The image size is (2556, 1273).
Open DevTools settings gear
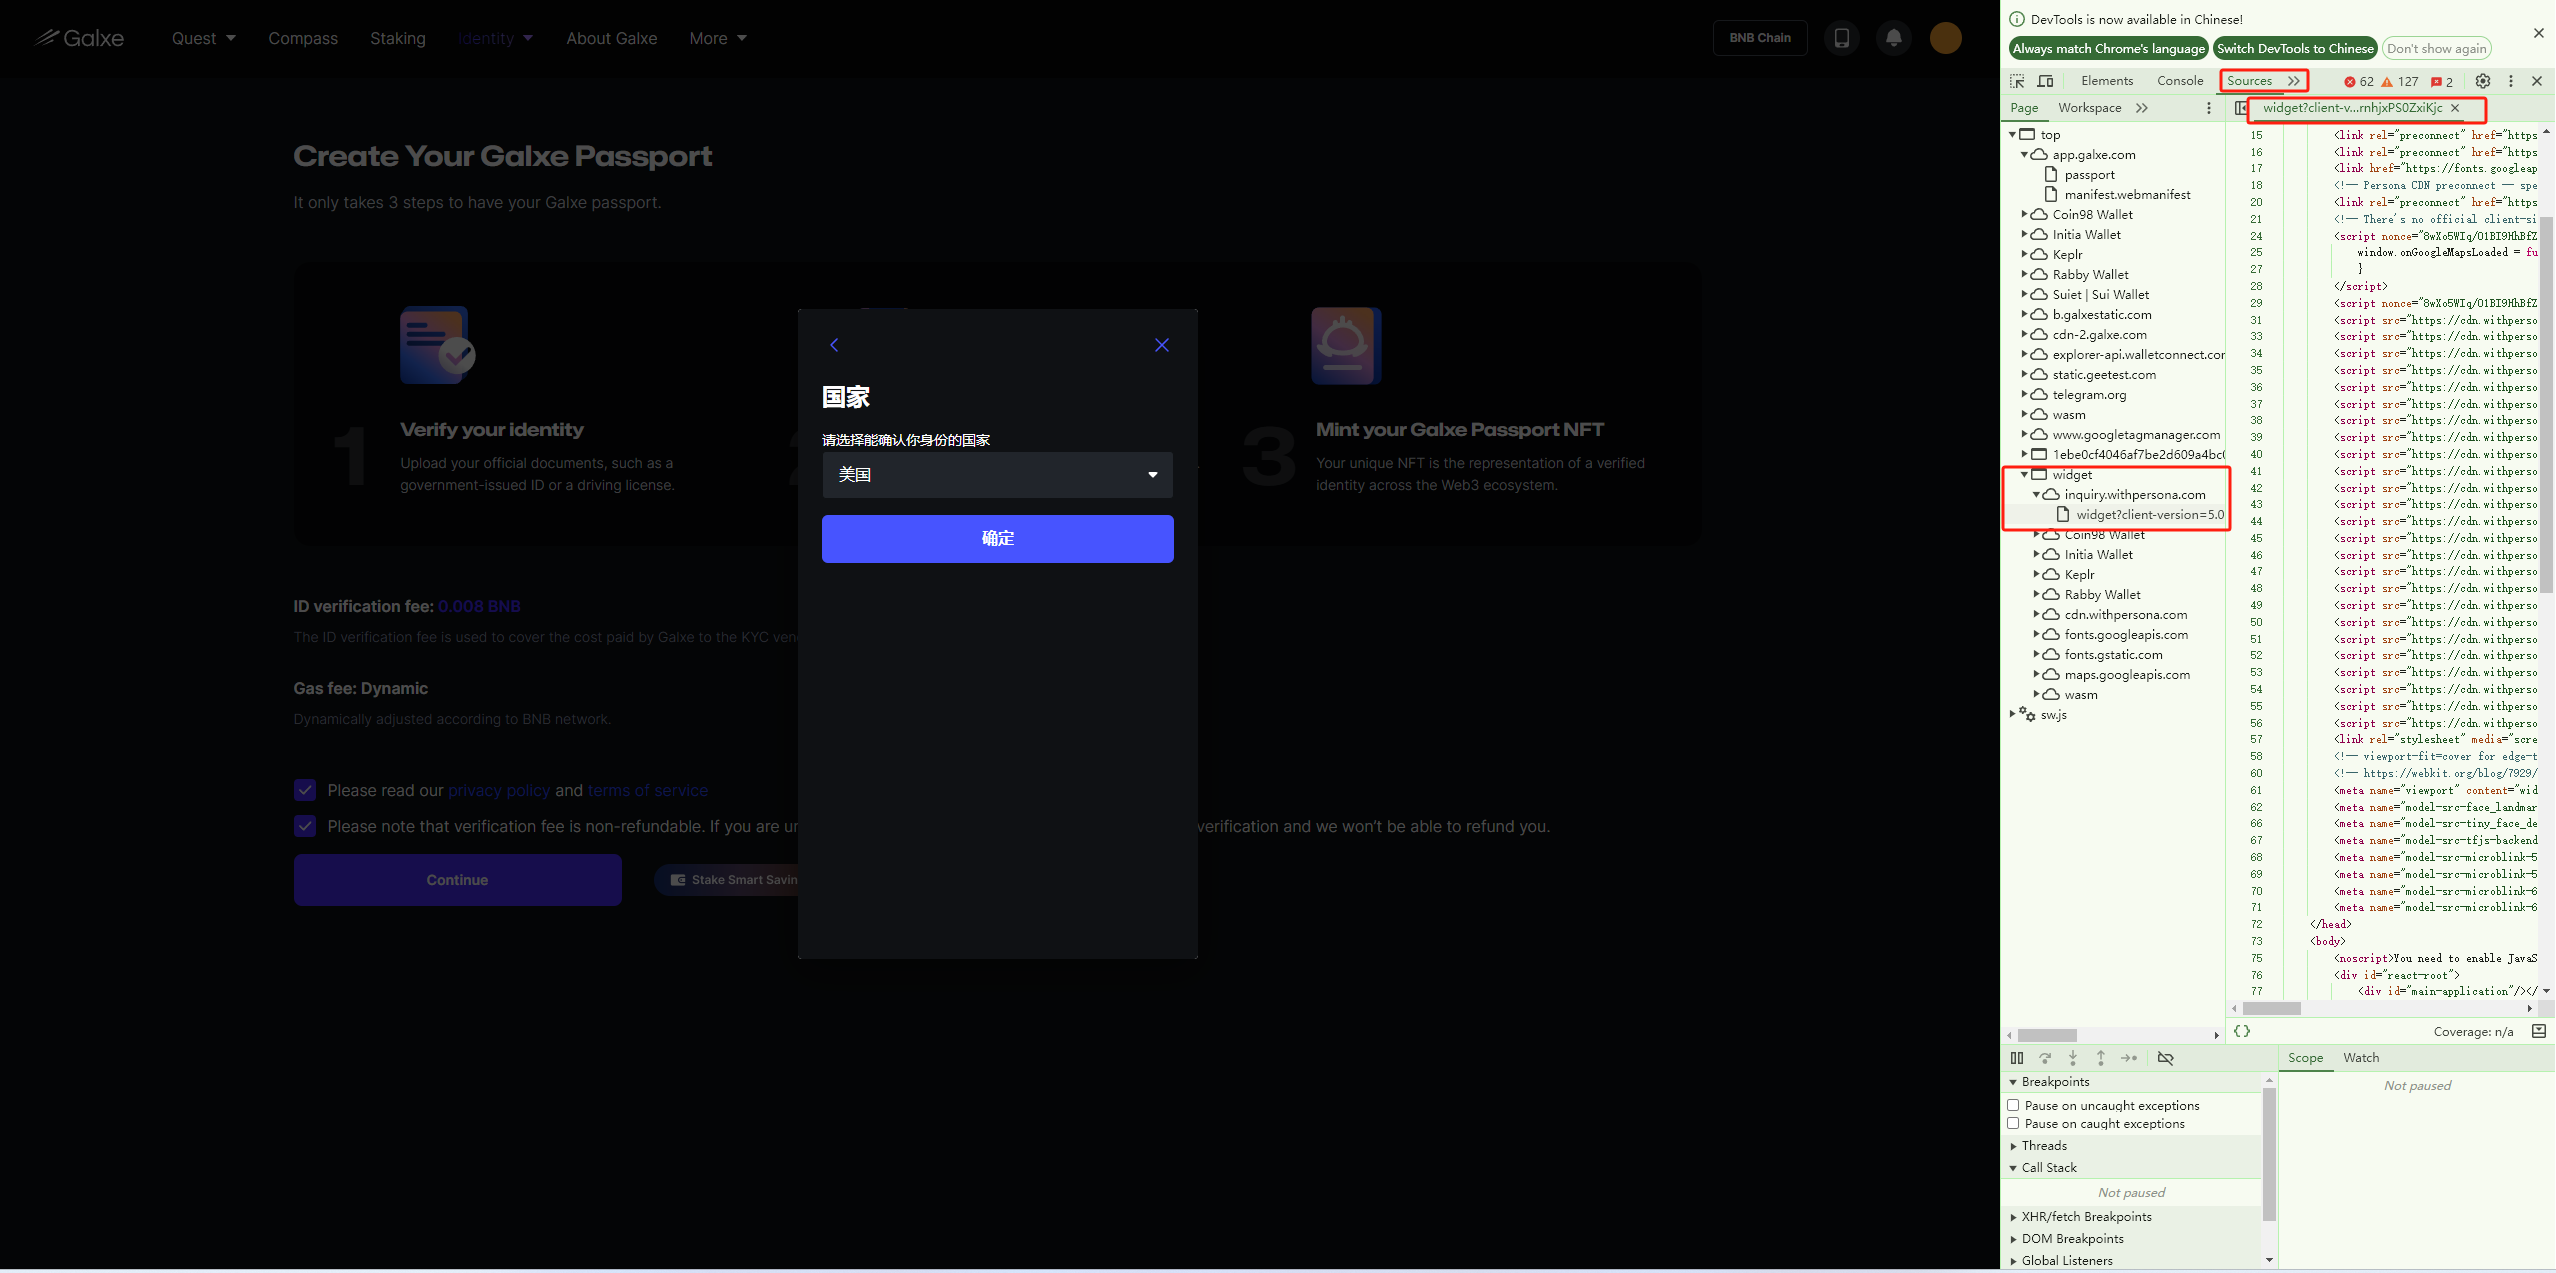2482,81
